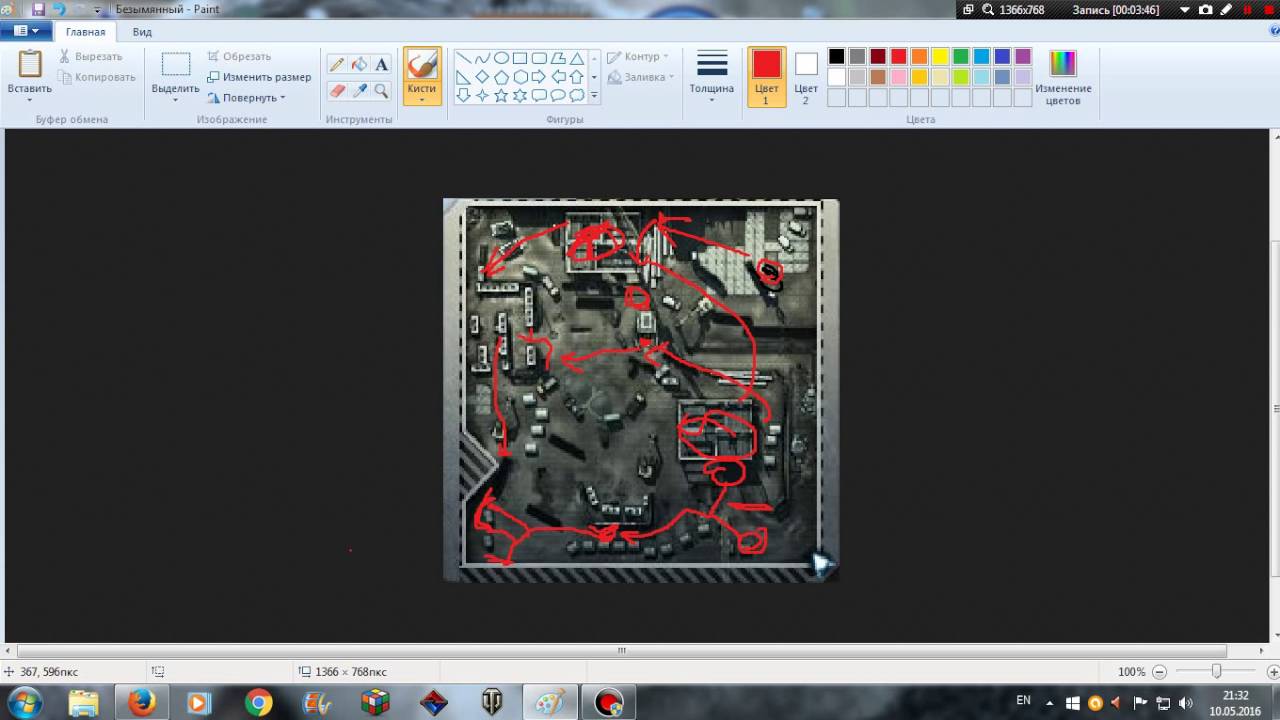This screenshot has height=720, width=1280.
Task: Click Обрезать crop button
Action: (x=239, y=57)
